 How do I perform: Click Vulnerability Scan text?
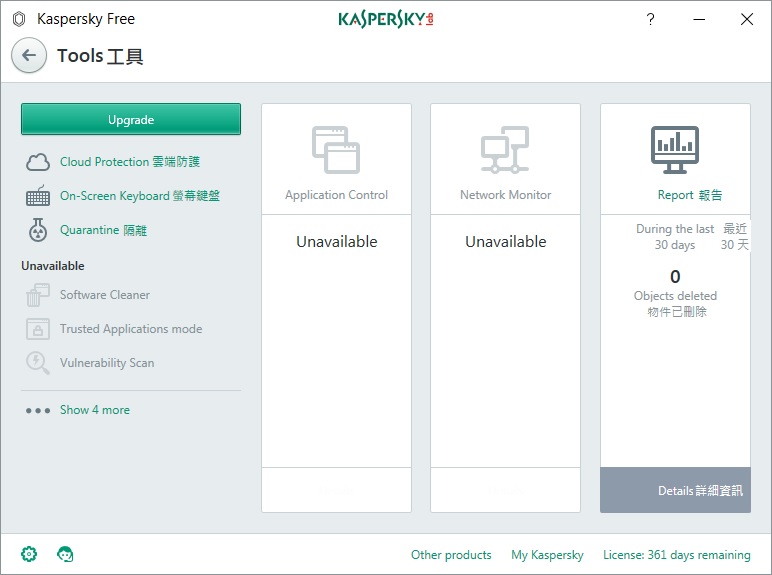(x=107, y=363)
